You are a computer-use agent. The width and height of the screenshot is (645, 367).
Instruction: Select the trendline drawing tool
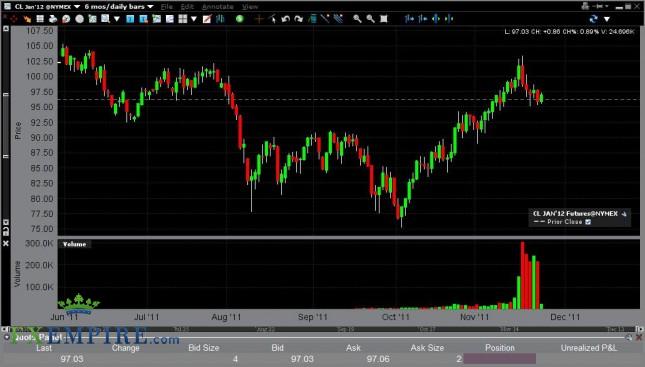coord(325,19)
